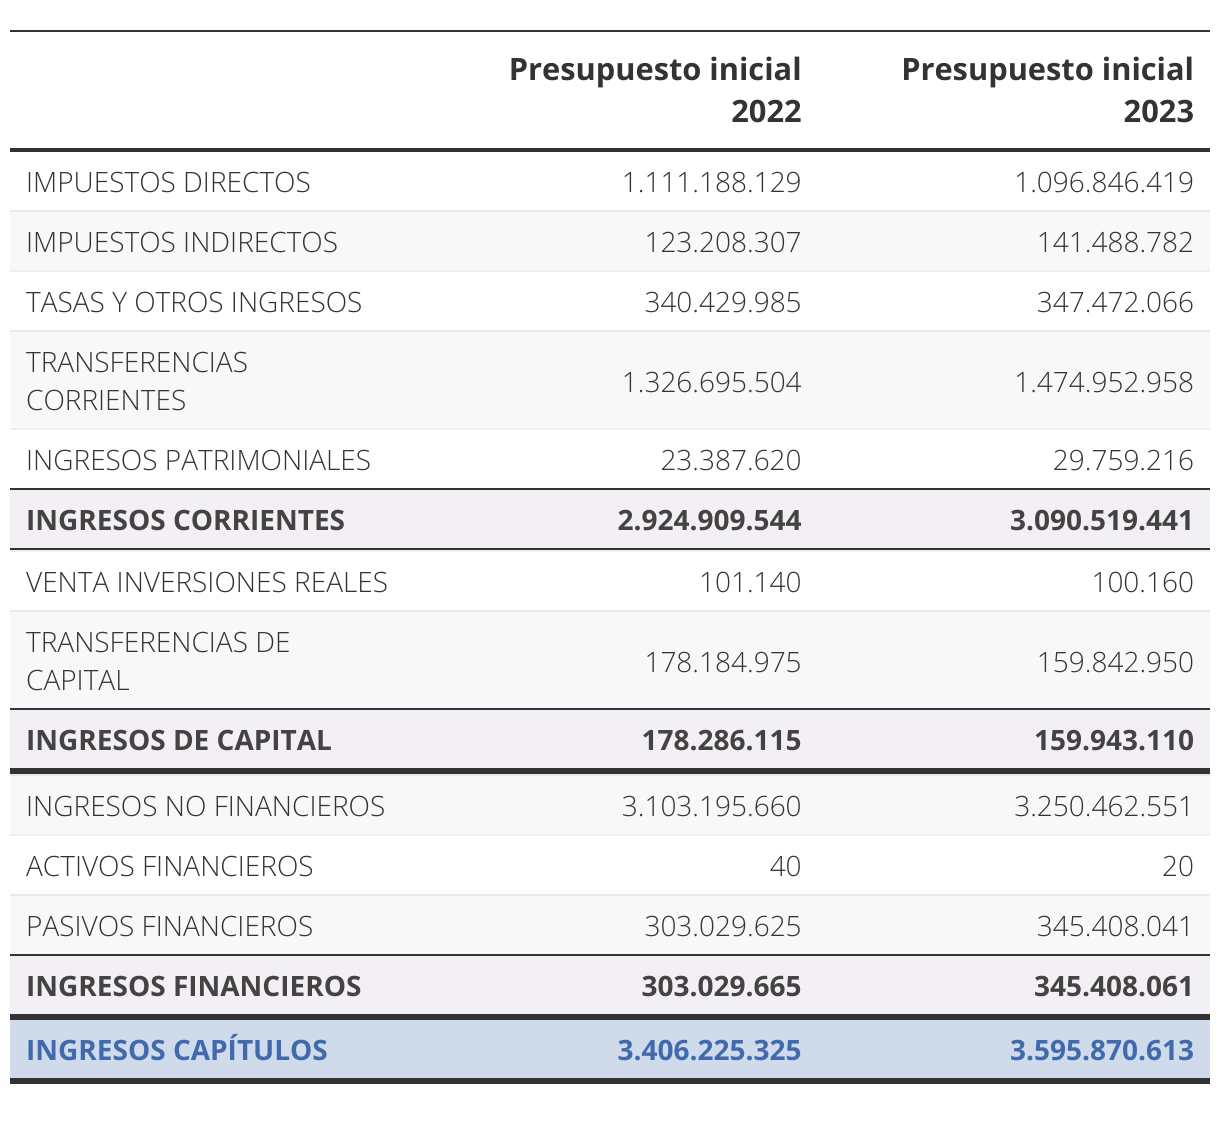
Task: Click the INGRESOS NO FINANCIEROS row label
Action: 205,806
